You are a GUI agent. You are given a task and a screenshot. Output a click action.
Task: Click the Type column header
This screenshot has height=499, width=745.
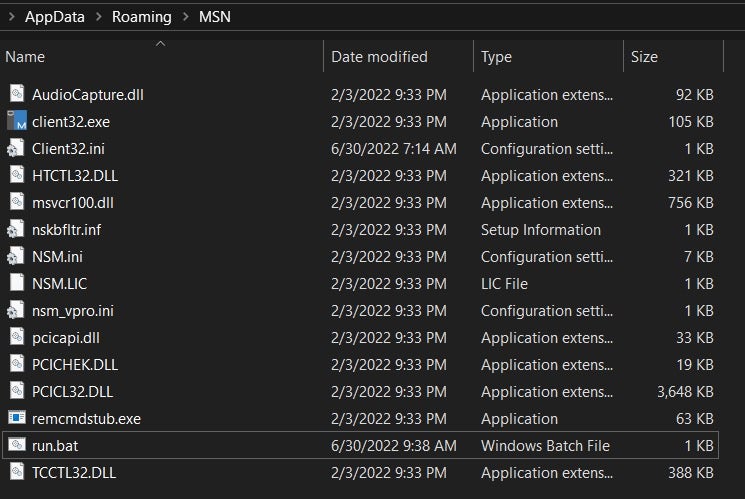(x=496, y=57)
